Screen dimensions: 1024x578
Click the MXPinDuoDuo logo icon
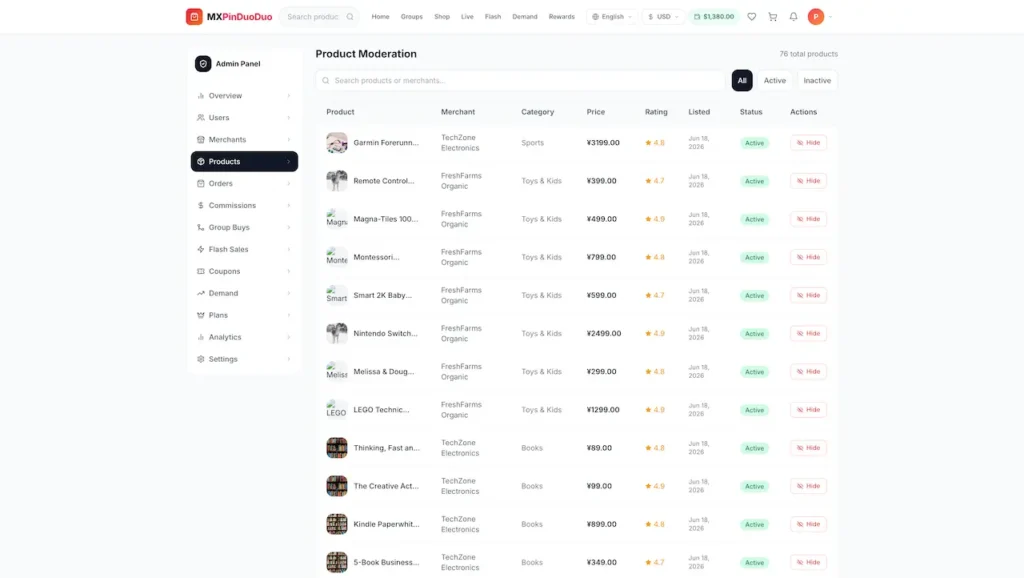pos(194,16)
